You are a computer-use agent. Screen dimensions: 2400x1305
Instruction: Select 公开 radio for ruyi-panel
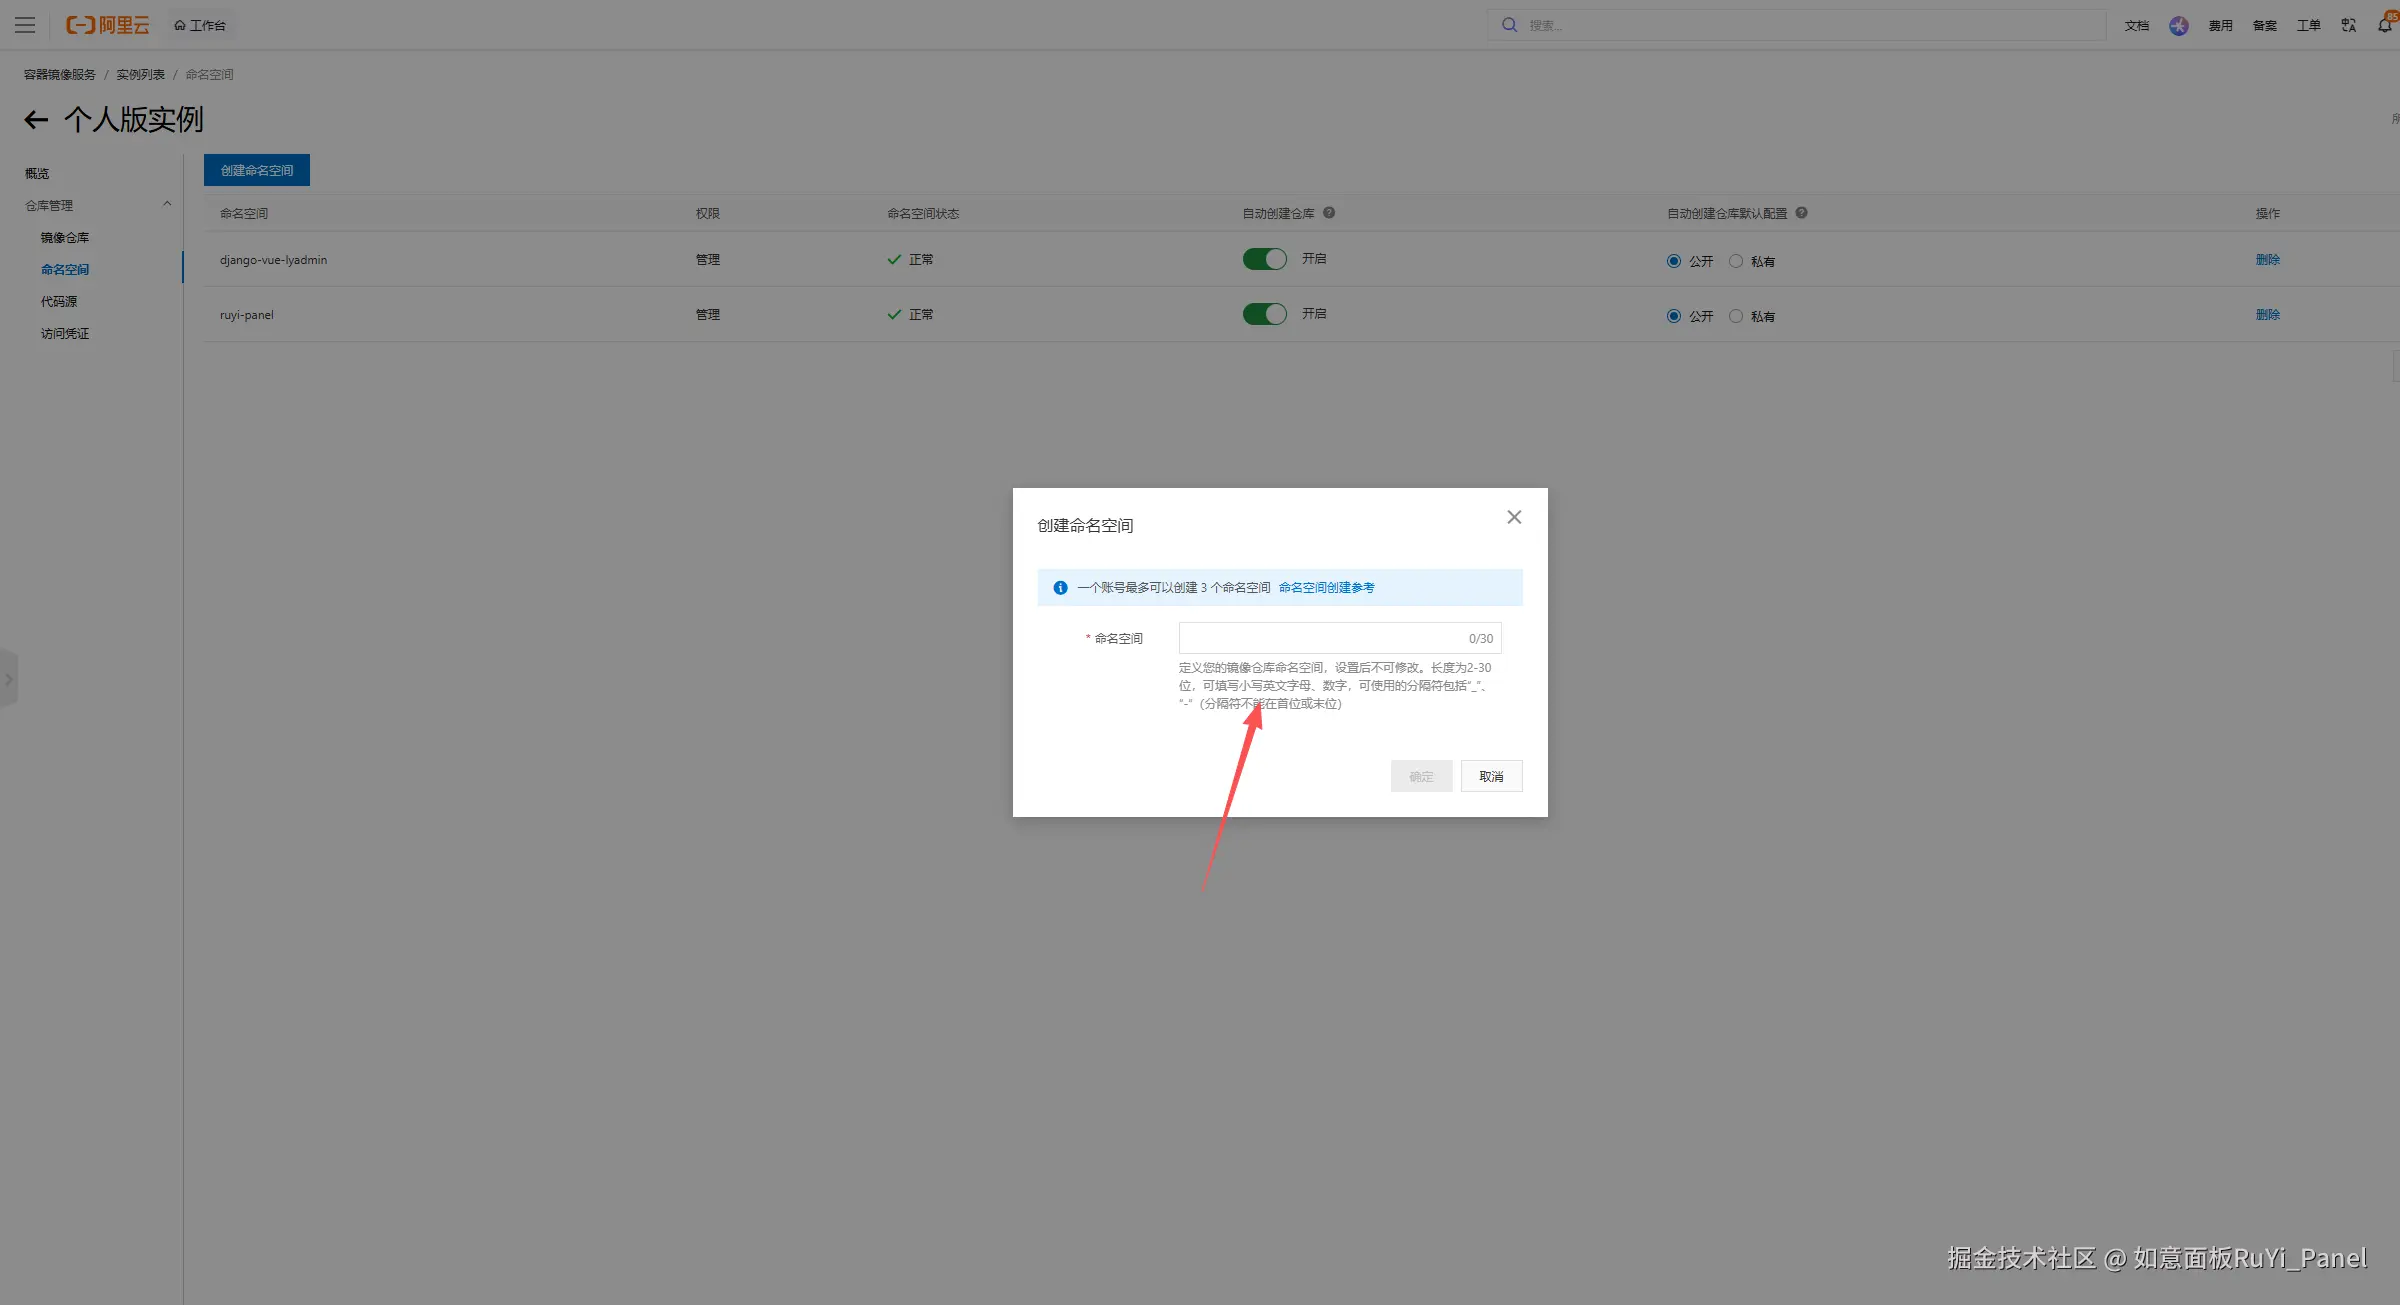(1674, 316)
